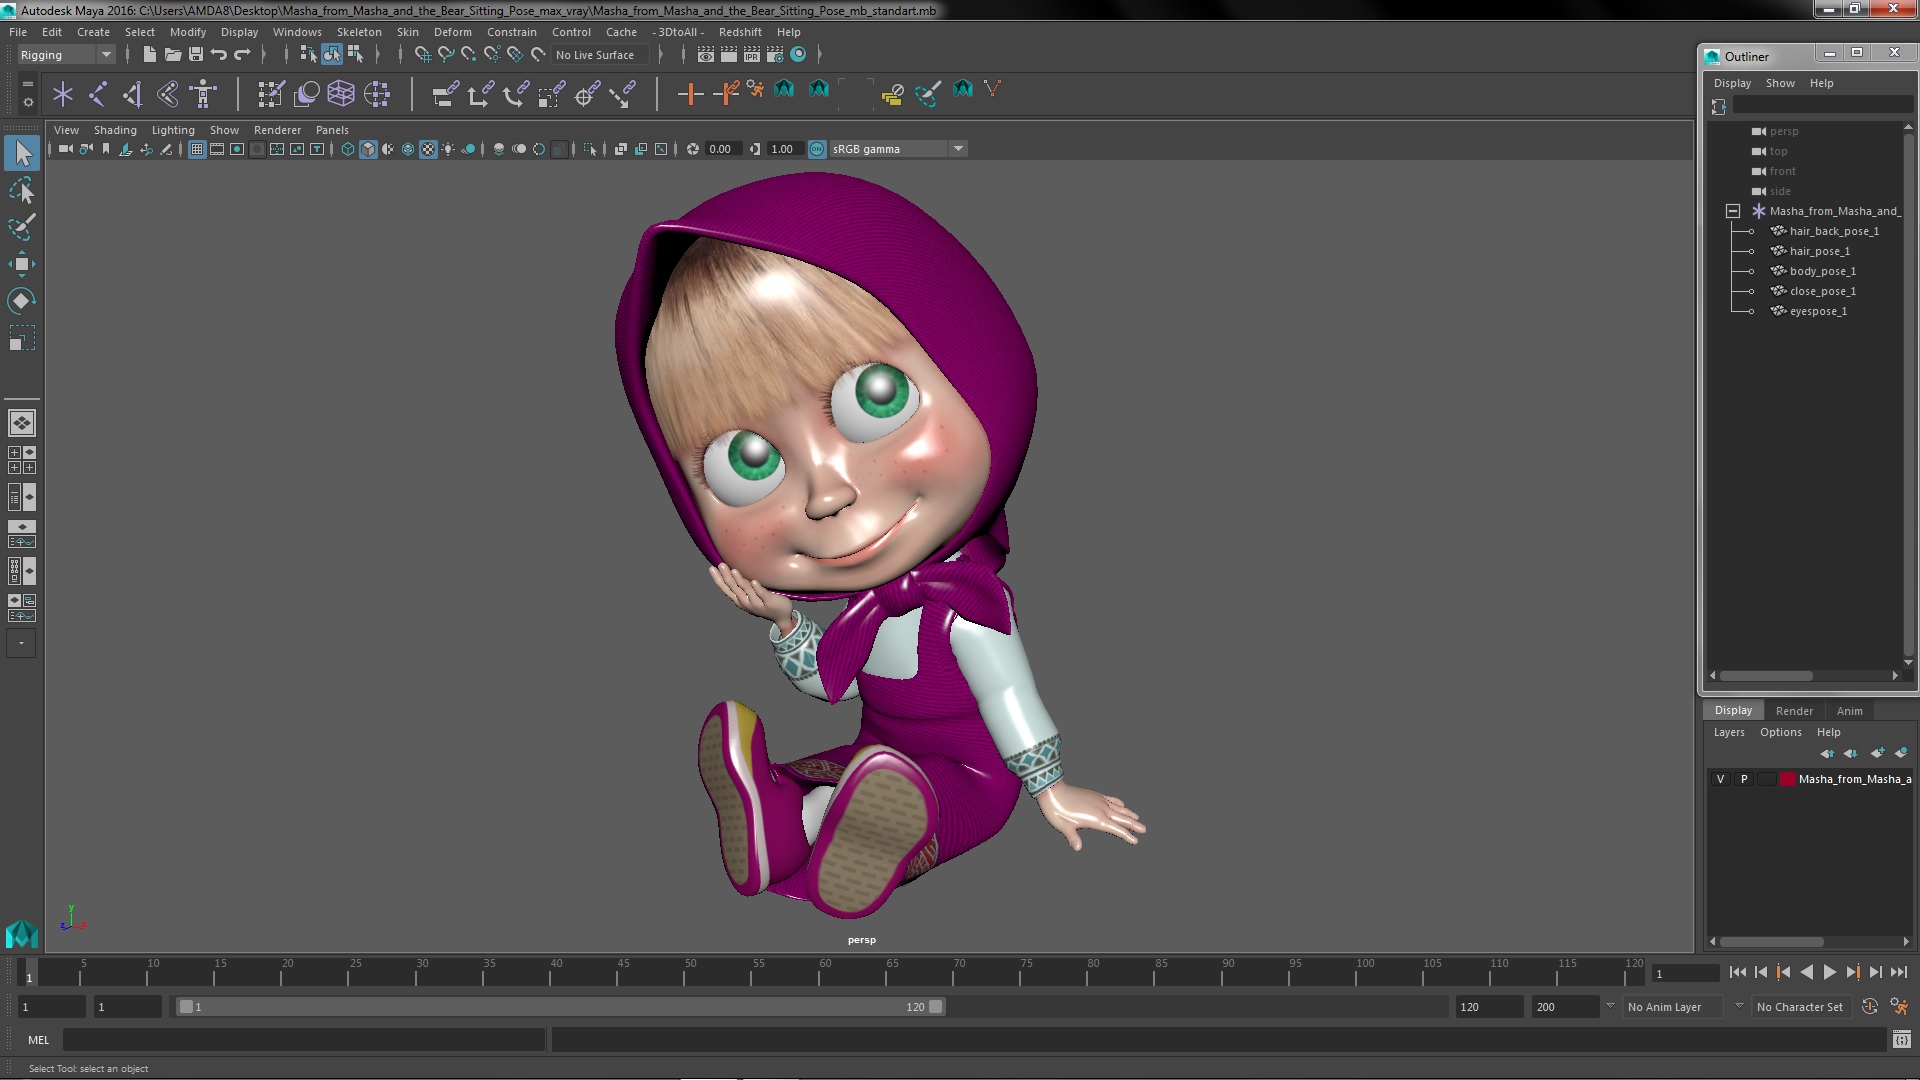Click the No Live Surface button
Screen dimensions: 1920x1080
pos(595,55)
